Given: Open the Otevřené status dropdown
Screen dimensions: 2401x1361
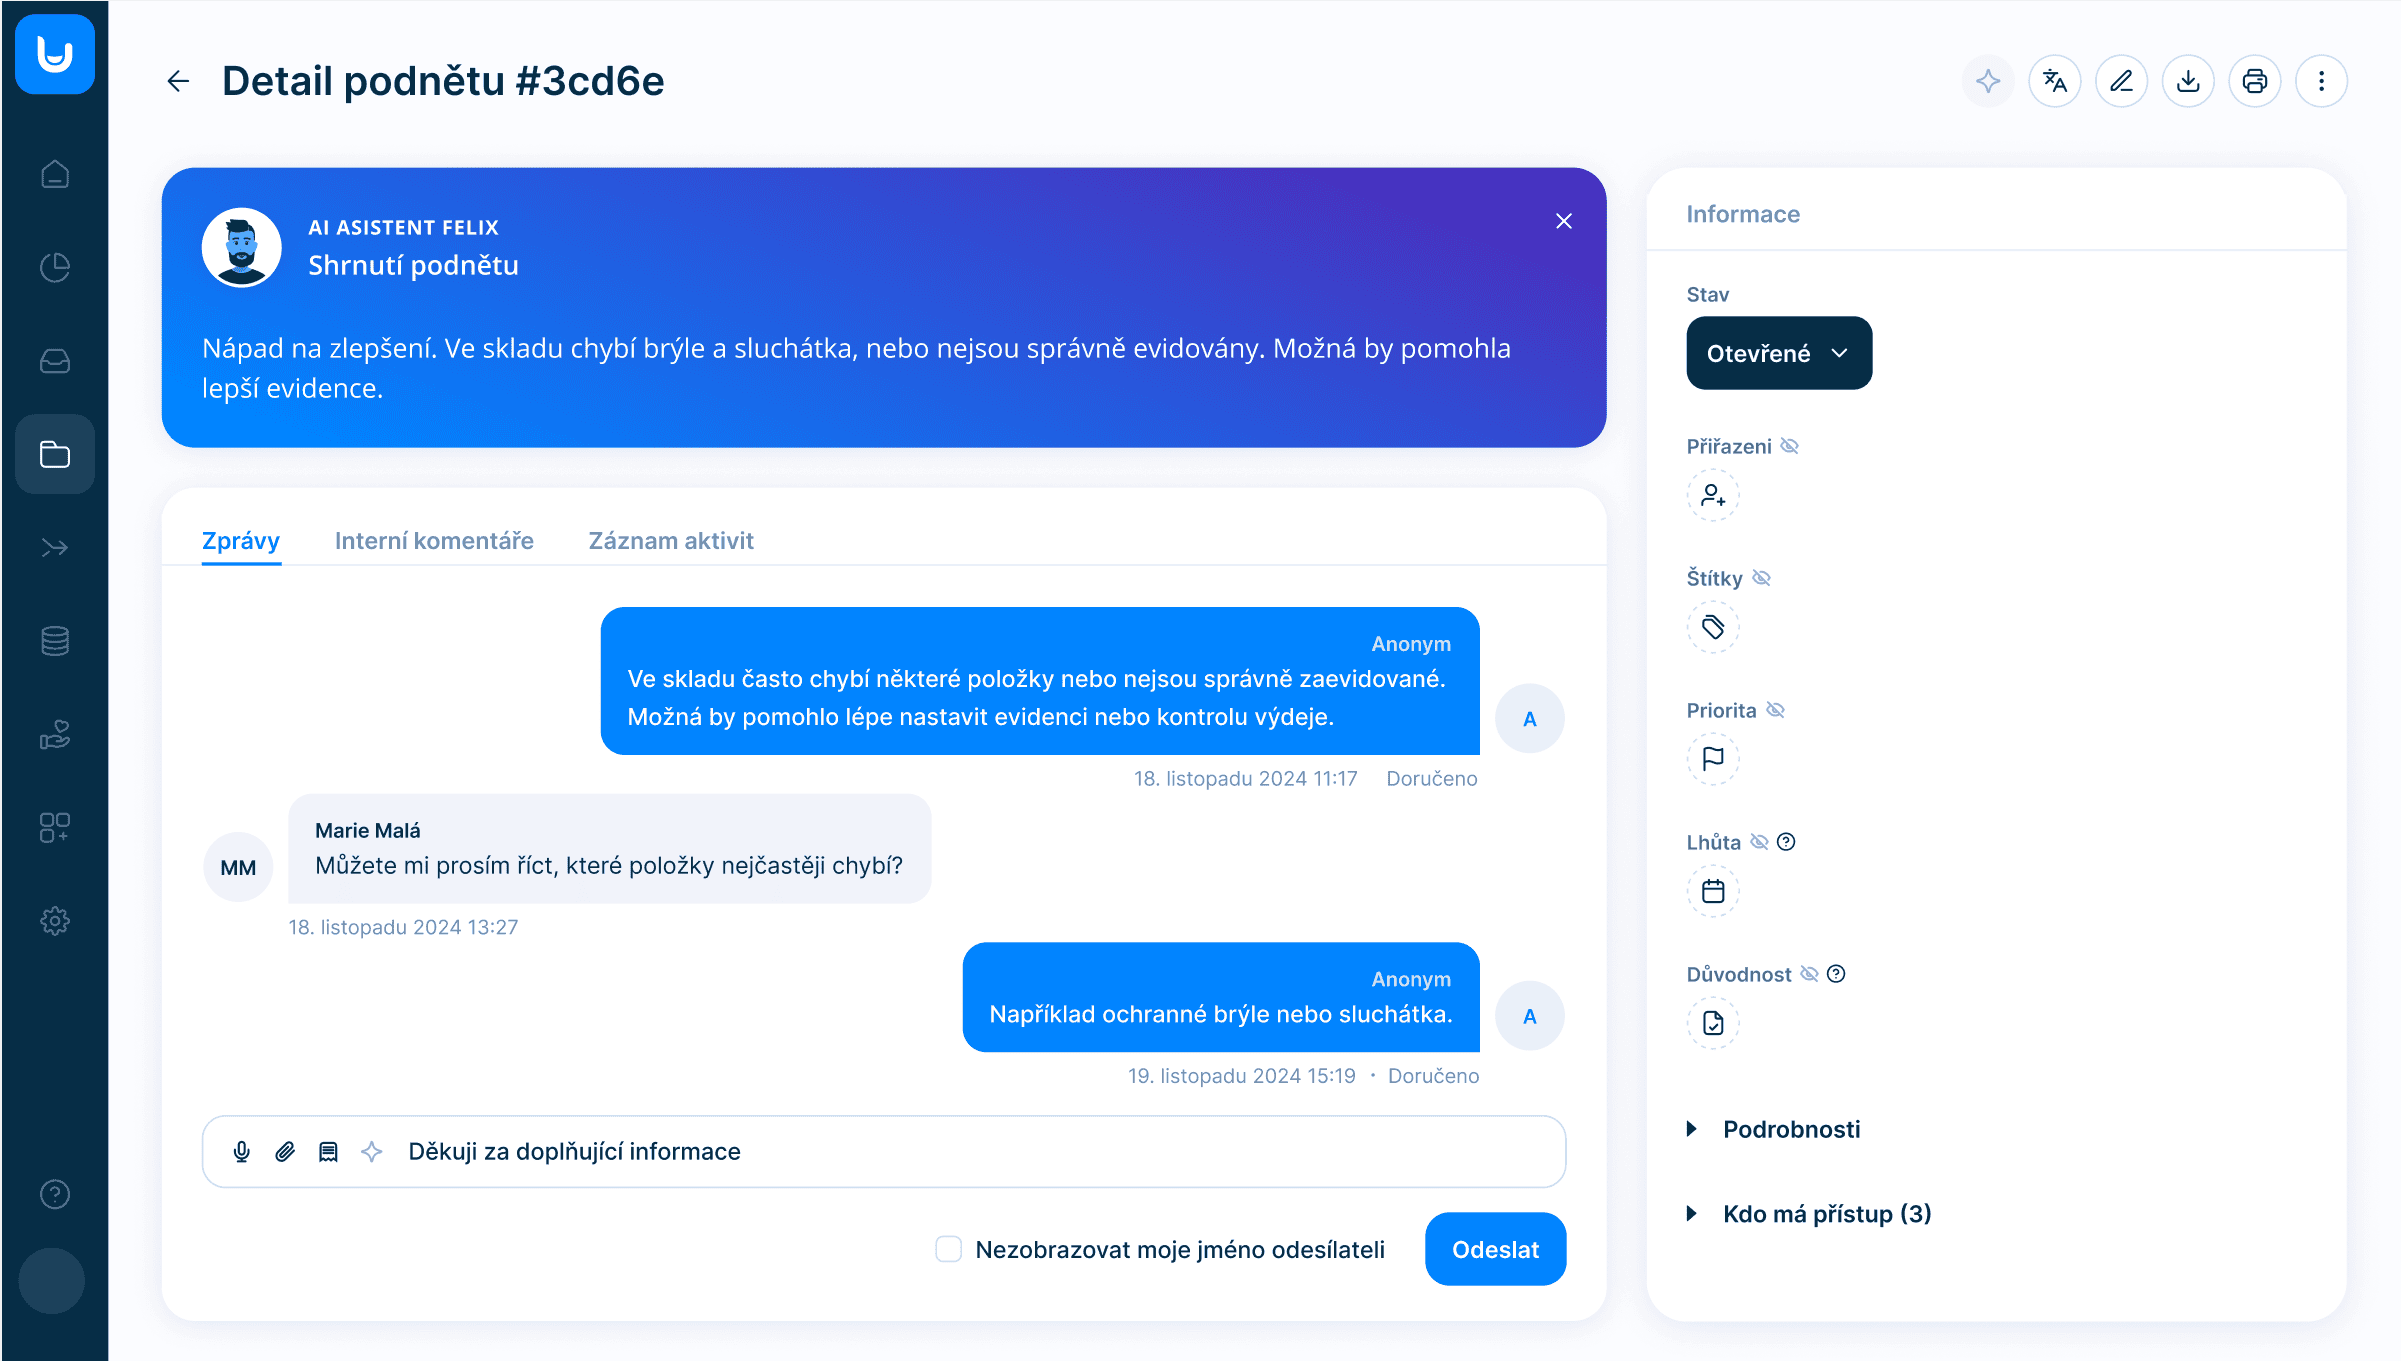Looking at the screenshot, I should click(1778, 353).
